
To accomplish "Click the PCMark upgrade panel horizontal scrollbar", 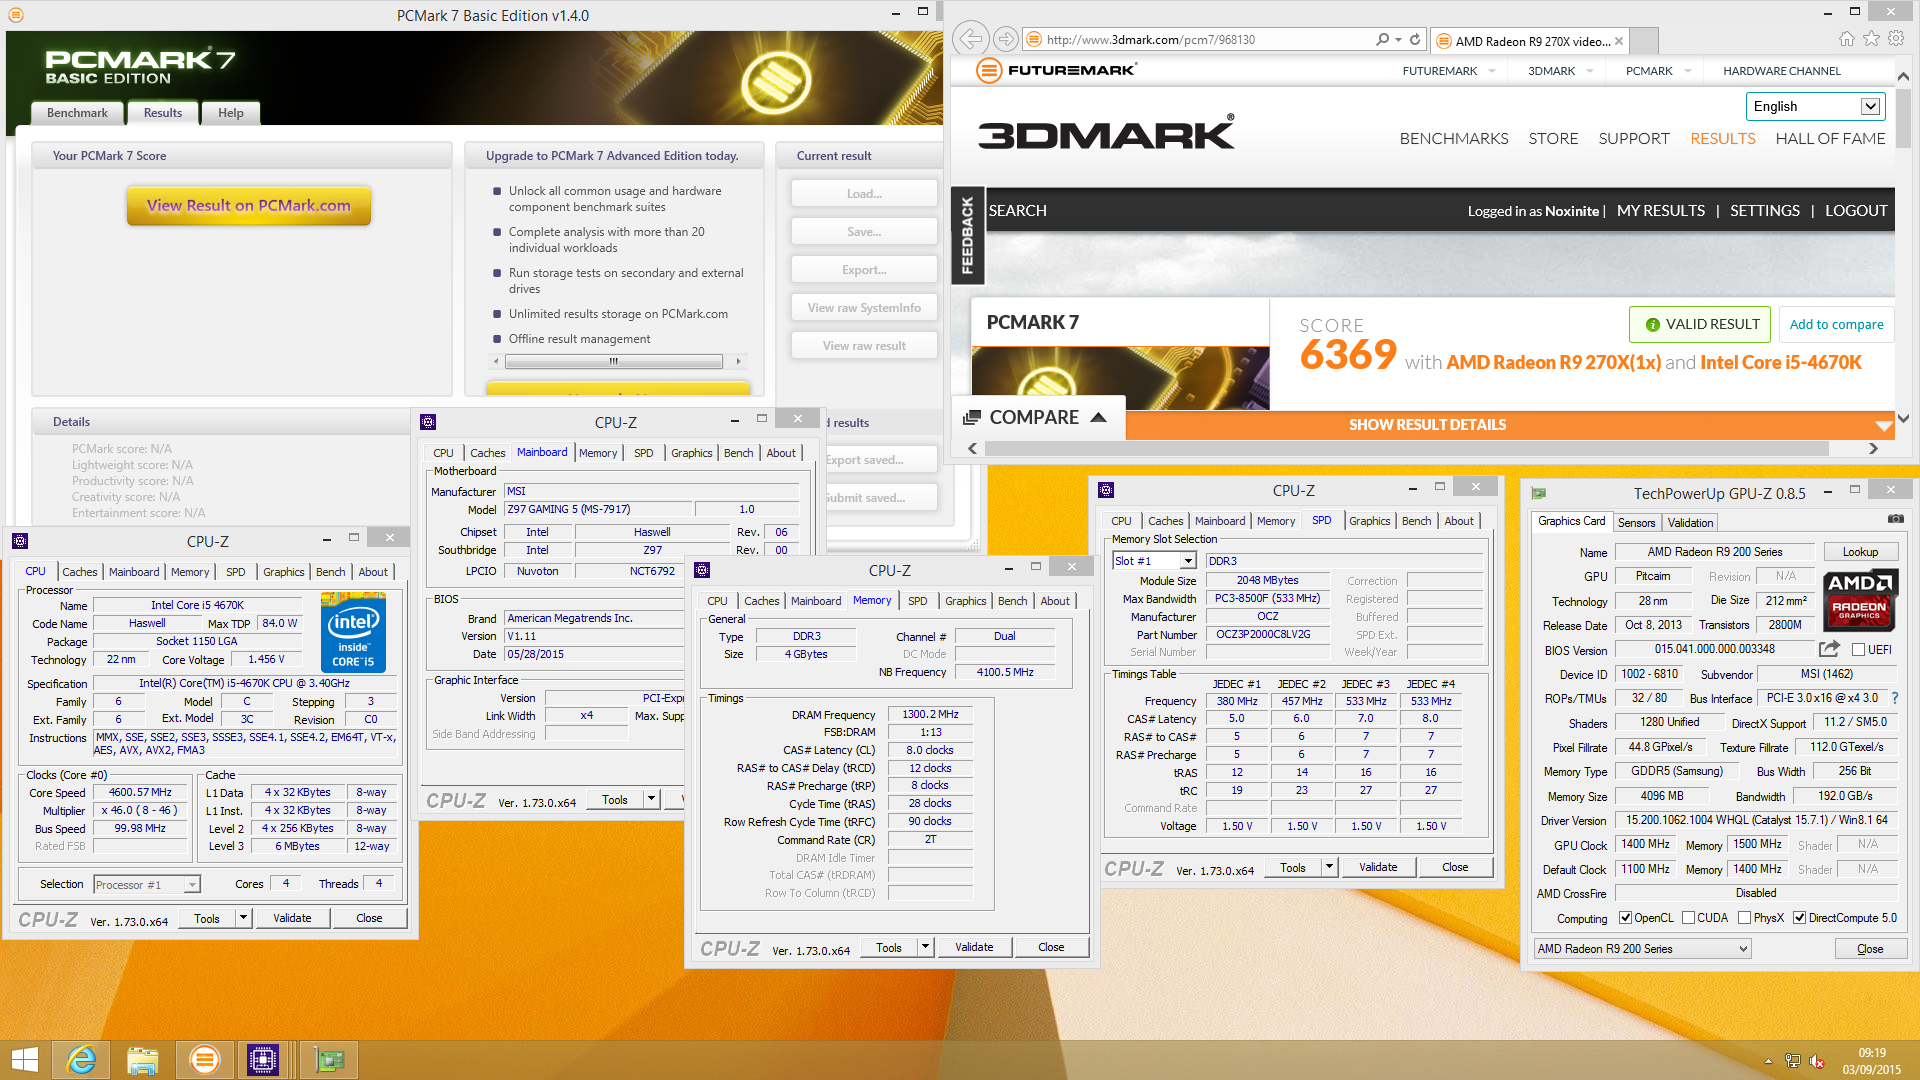I will pyautogui.click(x=614, y=361).
